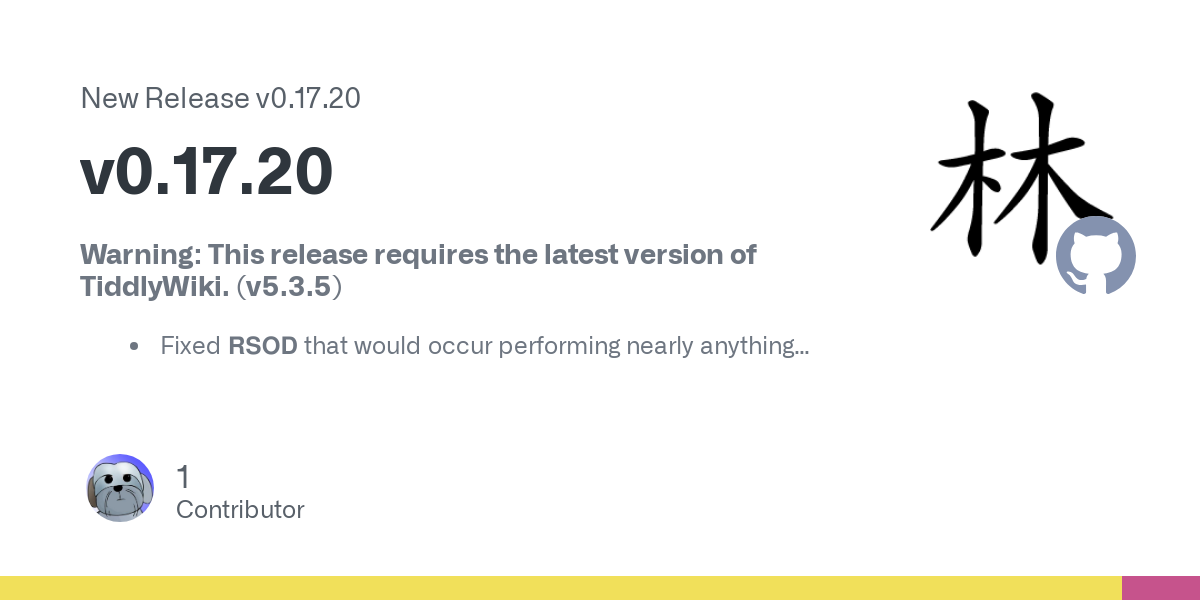The height and width of the screenshot is (600, 1200).
Task: Click the contributor count number 1
Action: (182, 477)
